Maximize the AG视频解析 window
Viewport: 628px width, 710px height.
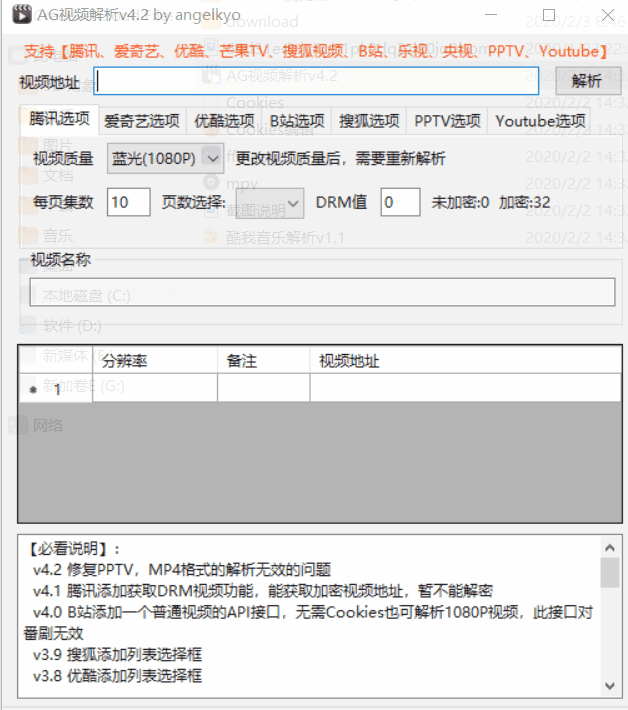[549, 14]
